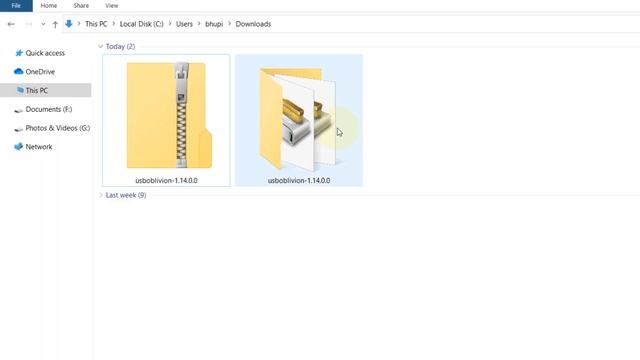Expand the chevron after This PC breadcrumb
Image resolution: width=640 pixels, height=360 pixels.
coord(114,24)
